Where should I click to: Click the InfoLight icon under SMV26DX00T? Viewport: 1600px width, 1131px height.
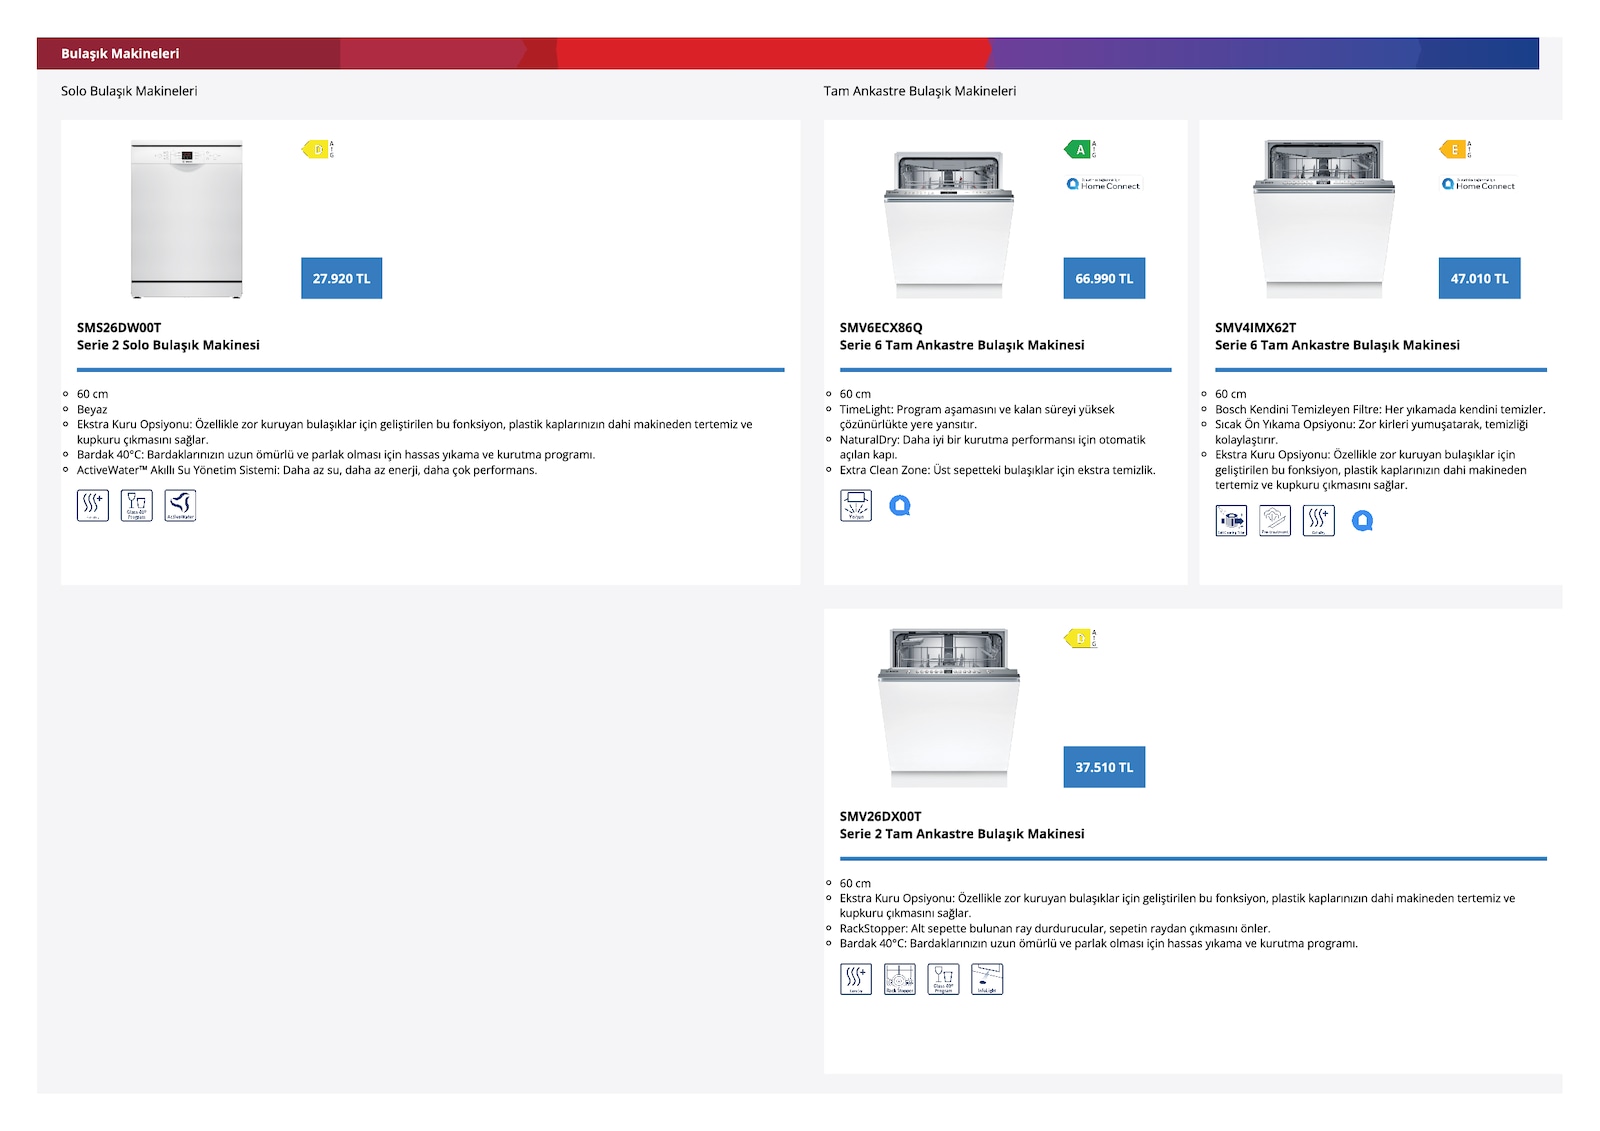987,979
